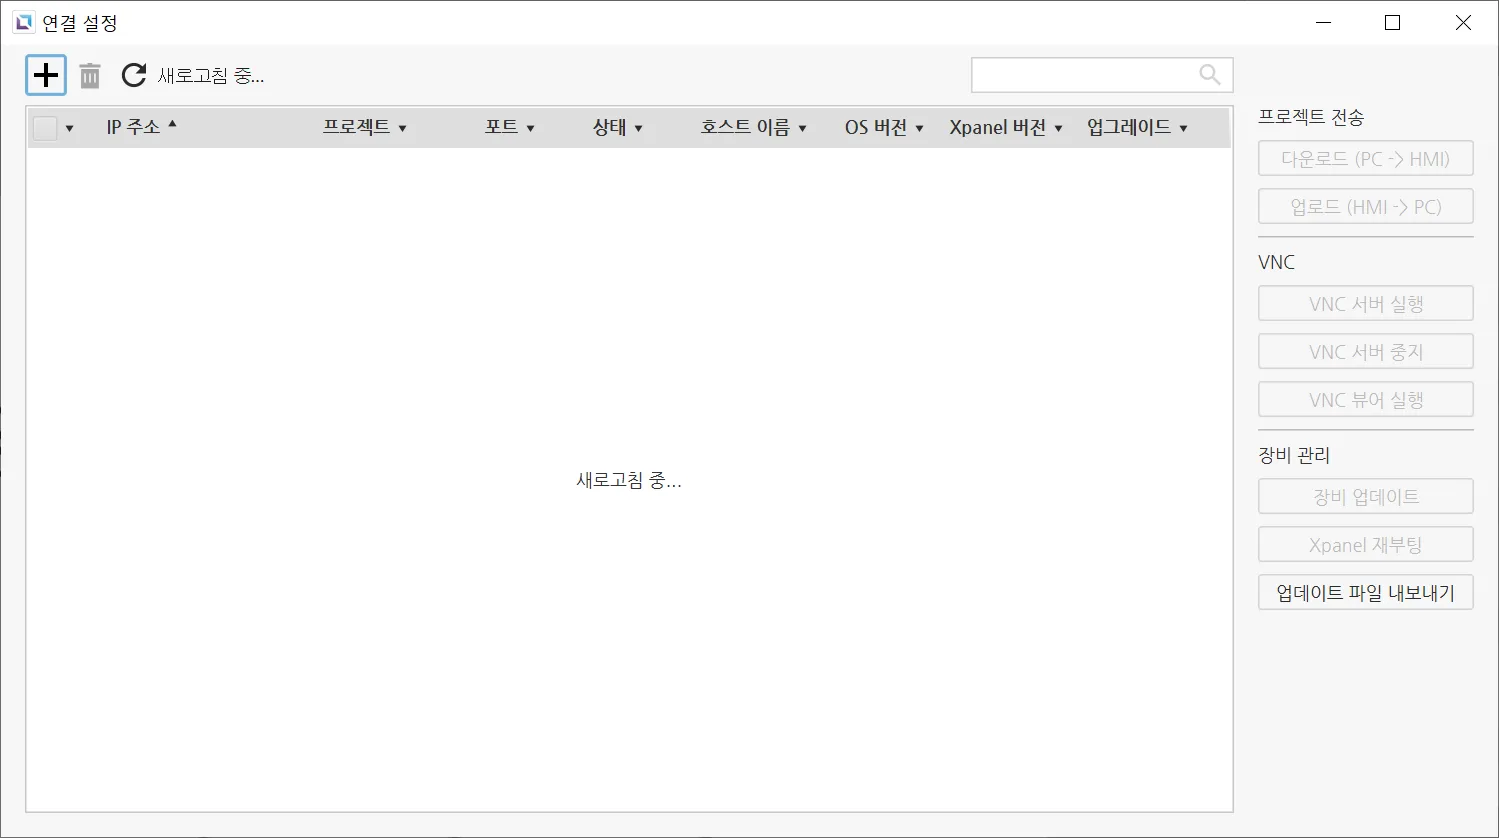This screenshot has width=1499, height=838.
Task: Click the circular refresh arrow icon
Action: 134,75
